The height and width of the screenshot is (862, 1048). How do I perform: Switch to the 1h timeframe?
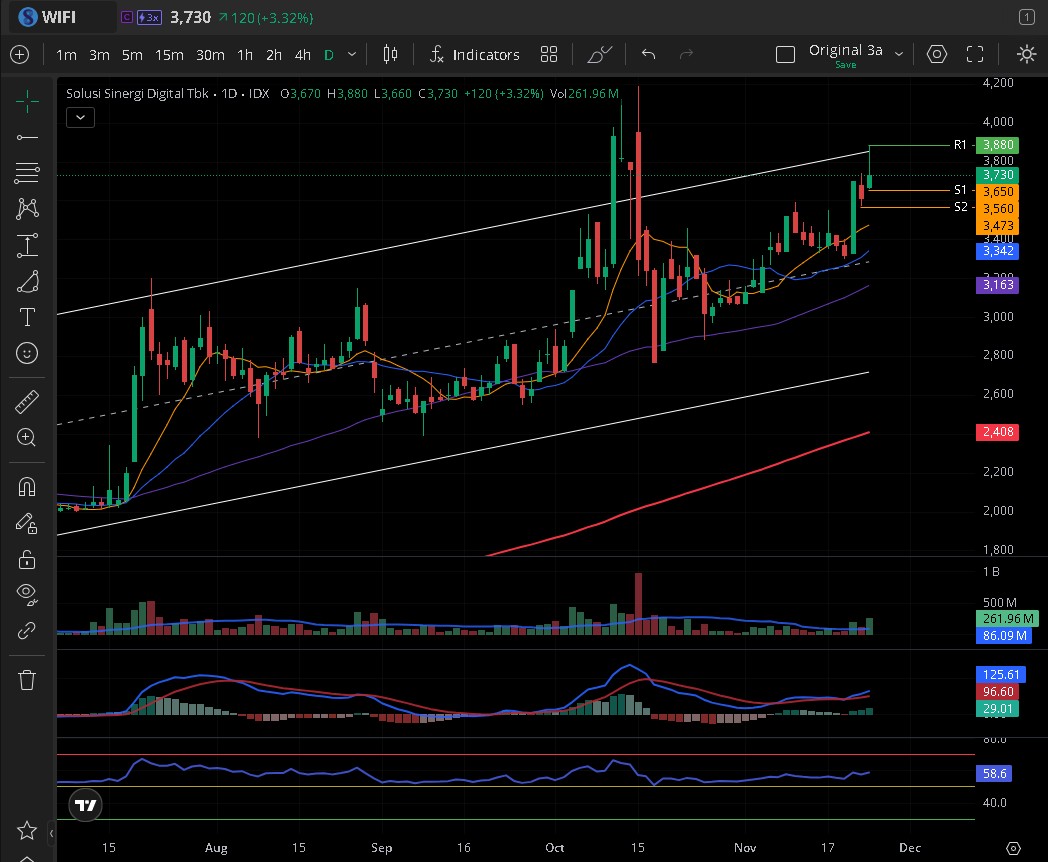(245, 55)
